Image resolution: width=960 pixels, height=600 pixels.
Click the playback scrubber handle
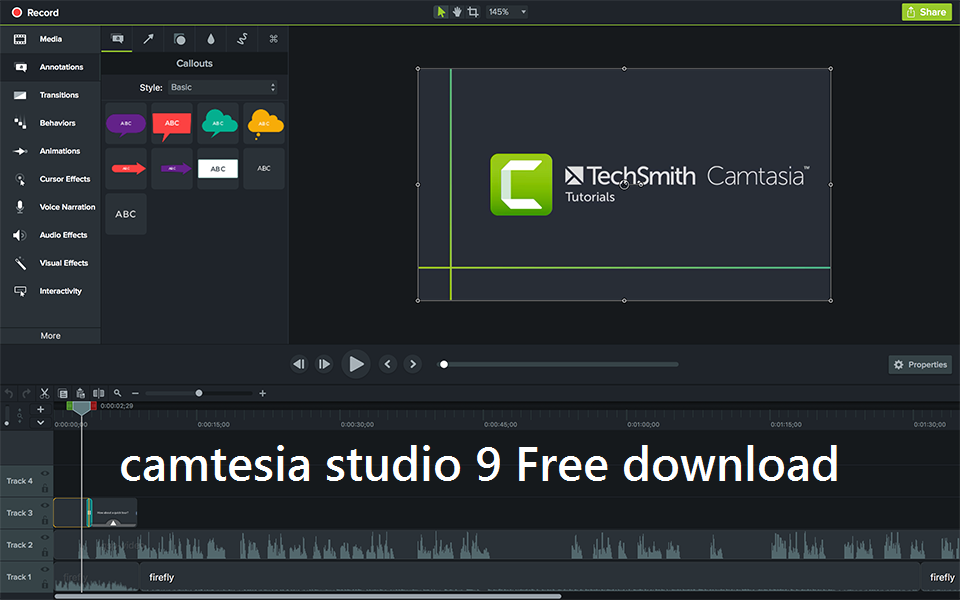coord(444,364)
